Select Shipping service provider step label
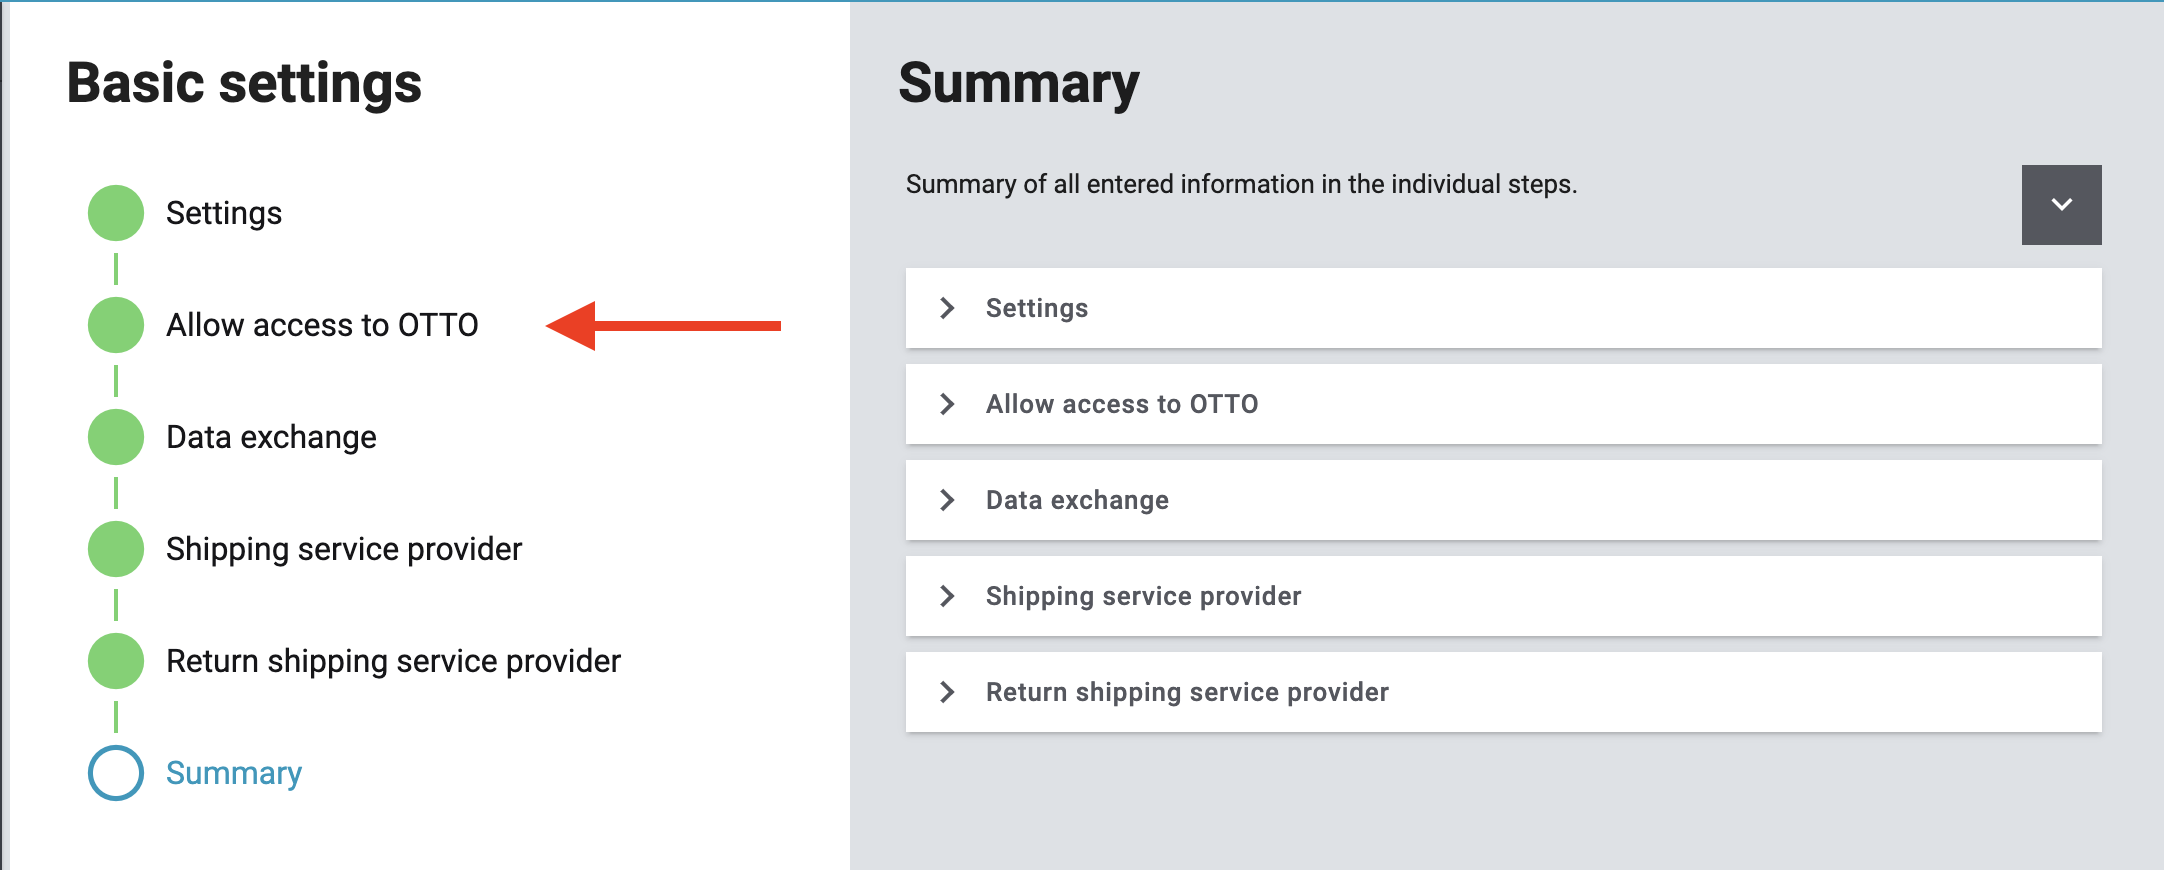This screenshot has width=2164, height=870. (344, 549)
